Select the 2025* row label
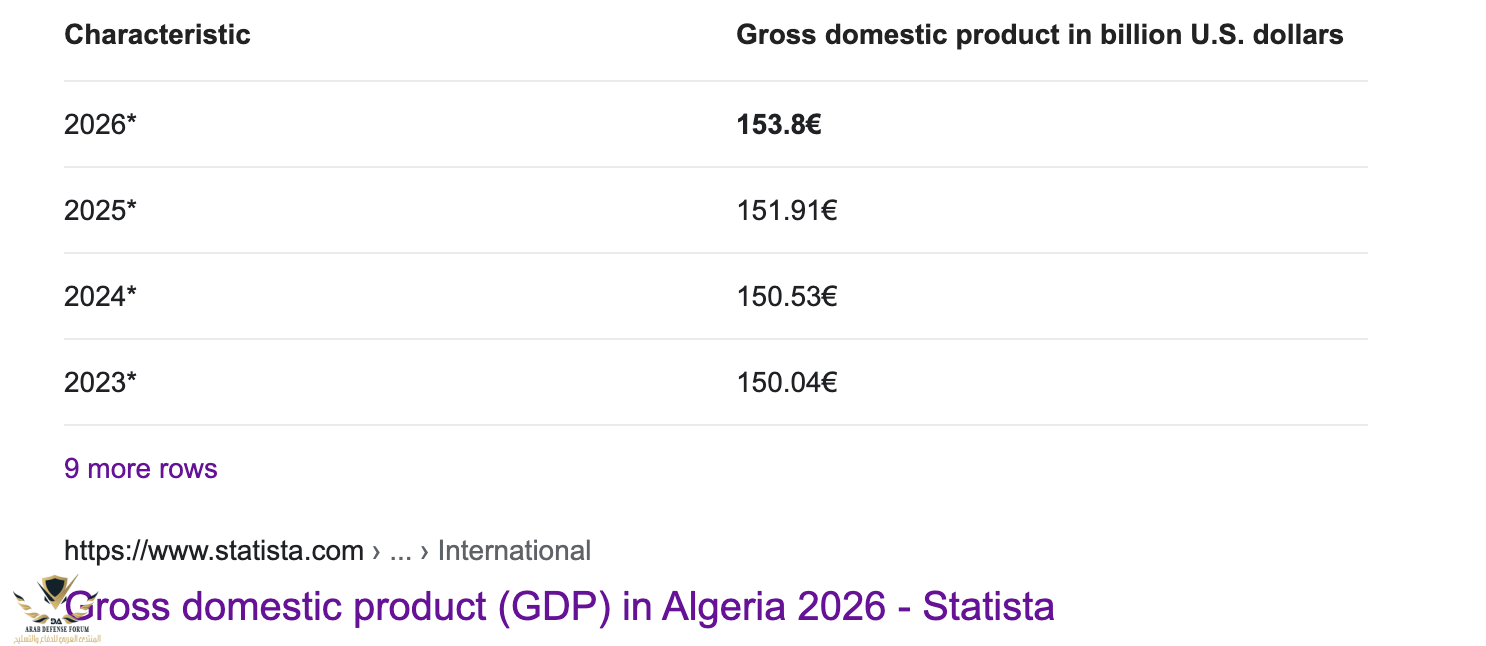This screenshot has height=646, width=1486. coord(100,211)
